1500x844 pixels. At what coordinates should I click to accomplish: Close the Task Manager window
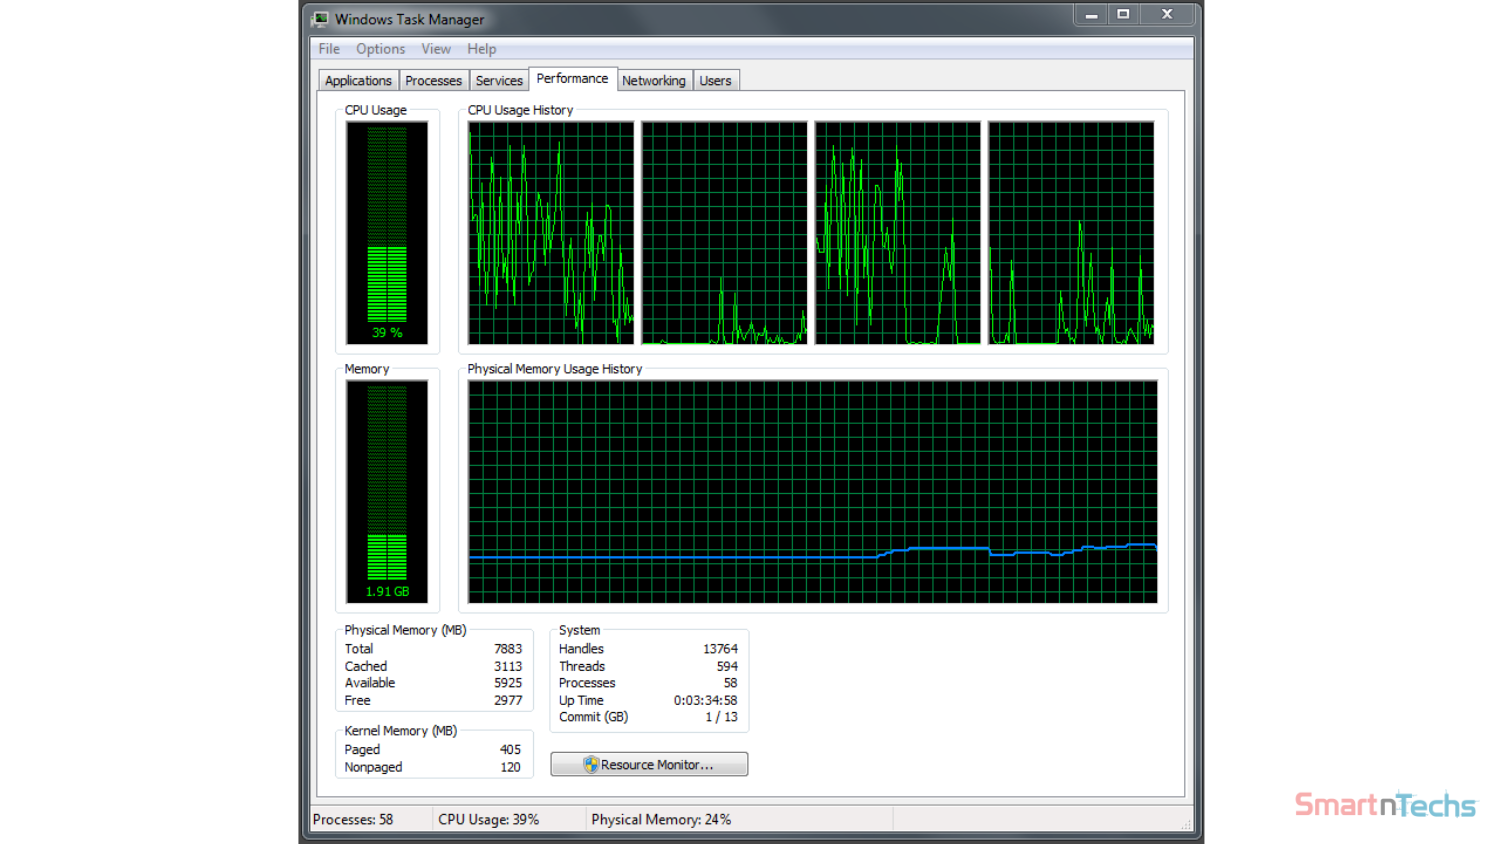pos(1167,14)
